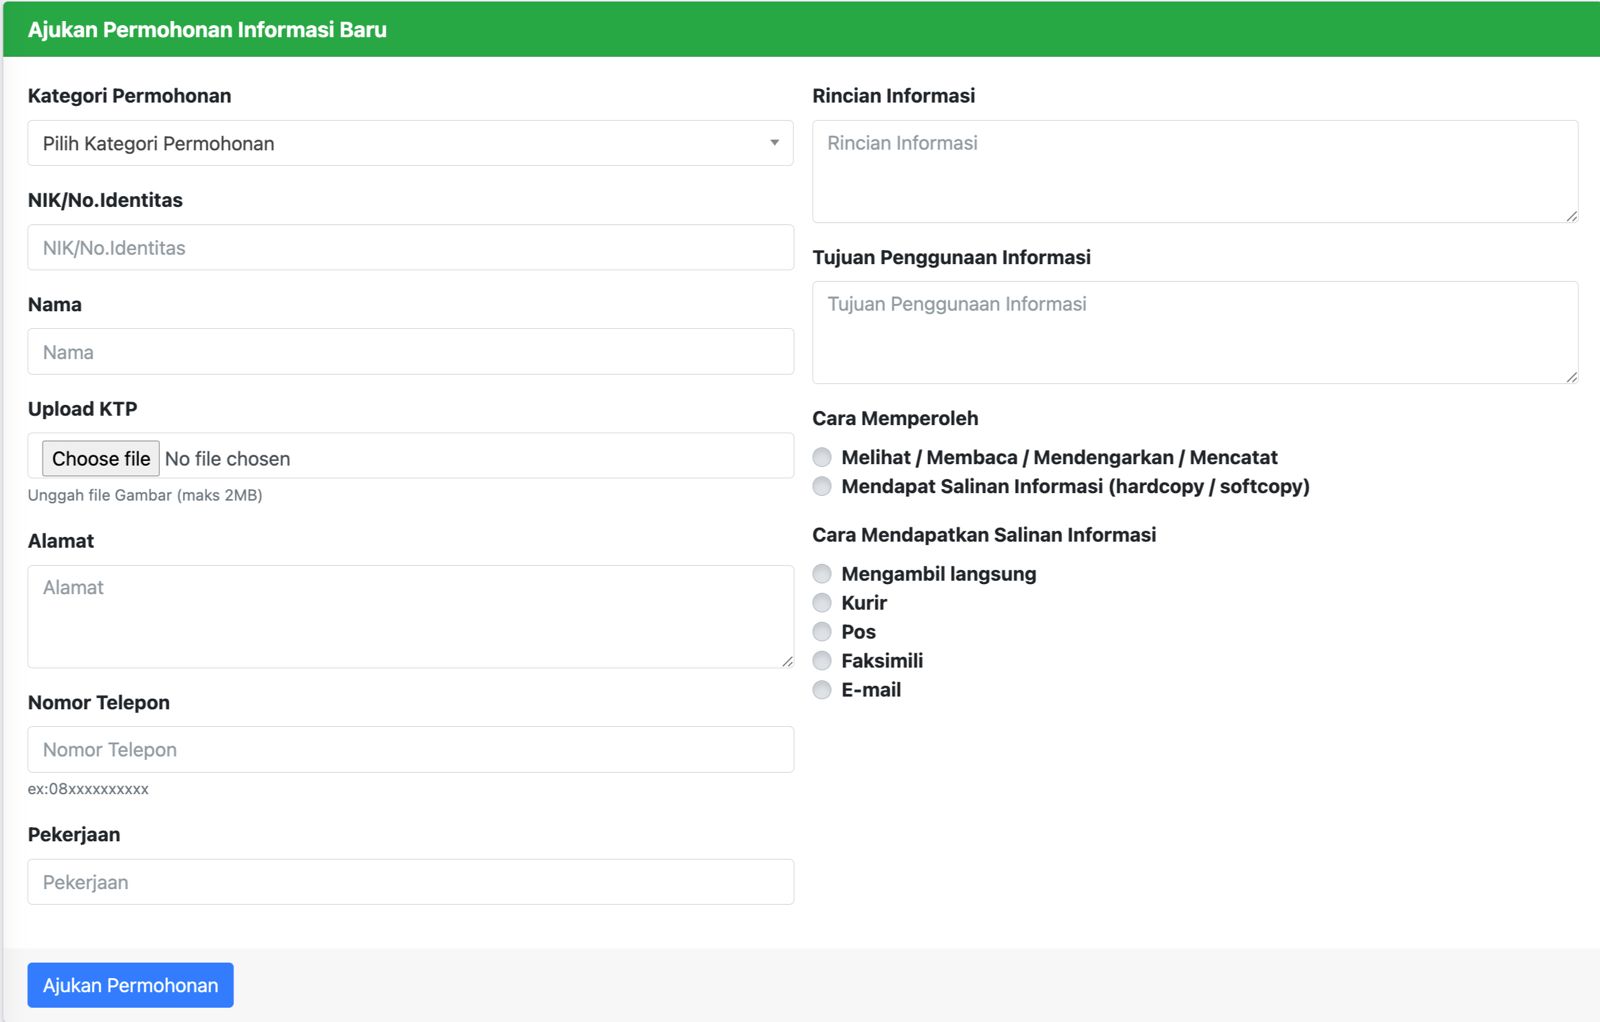
Task: Choose E-mail as delivery method
Action: [822, 690]
